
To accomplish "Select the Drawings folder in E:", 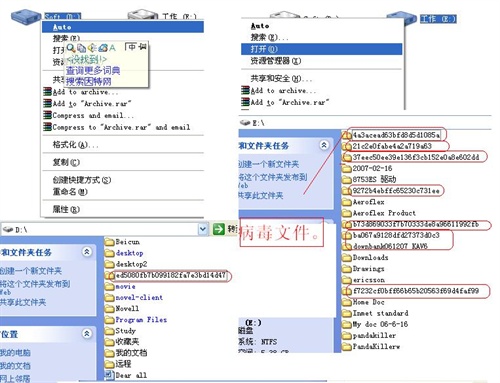I will pyautogui.click(x=368, y=269).
